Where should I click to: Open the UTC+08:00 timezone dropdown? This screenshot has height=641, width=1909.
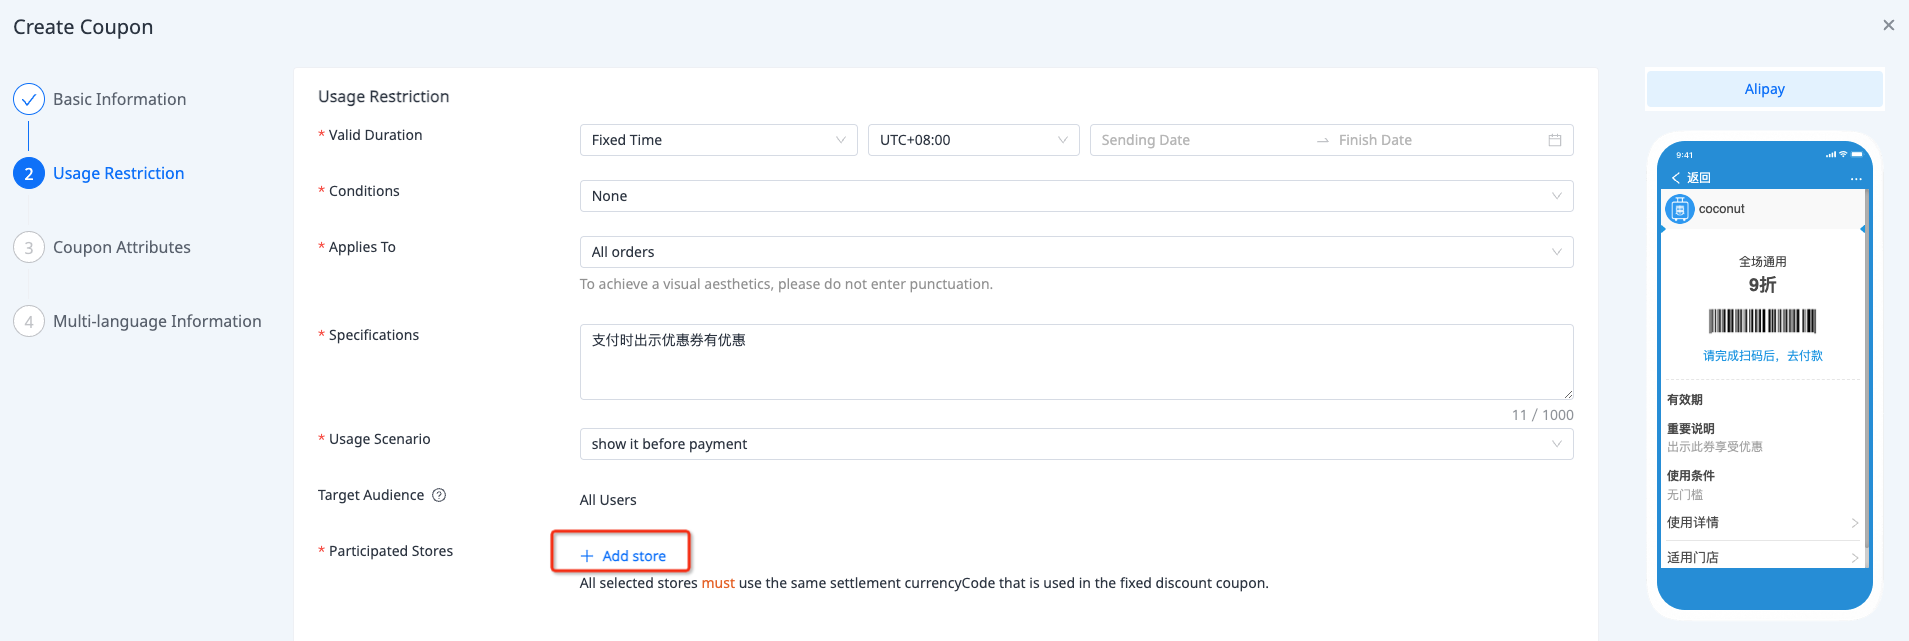pos(973,140)
